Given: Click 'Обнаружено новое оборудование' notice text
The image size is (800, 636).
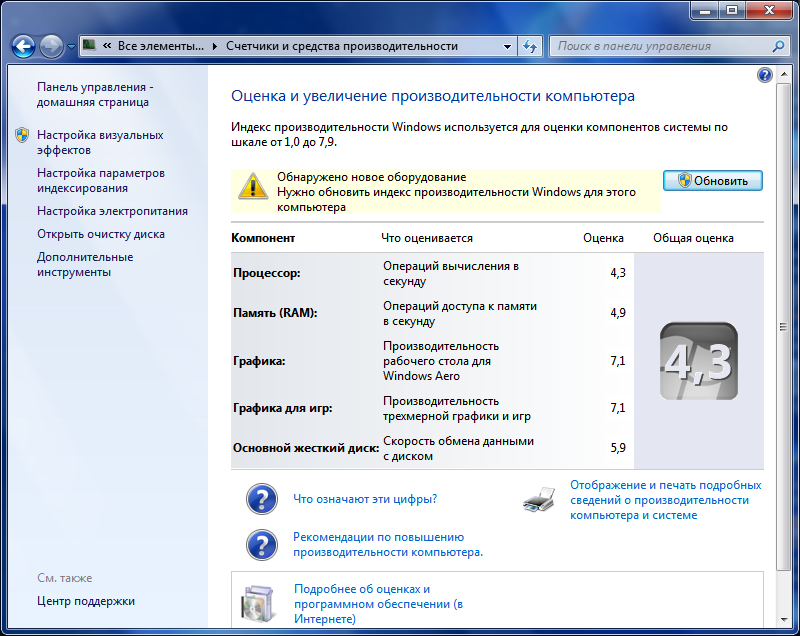Looking at the screenshot, I should tap(371, 177).
